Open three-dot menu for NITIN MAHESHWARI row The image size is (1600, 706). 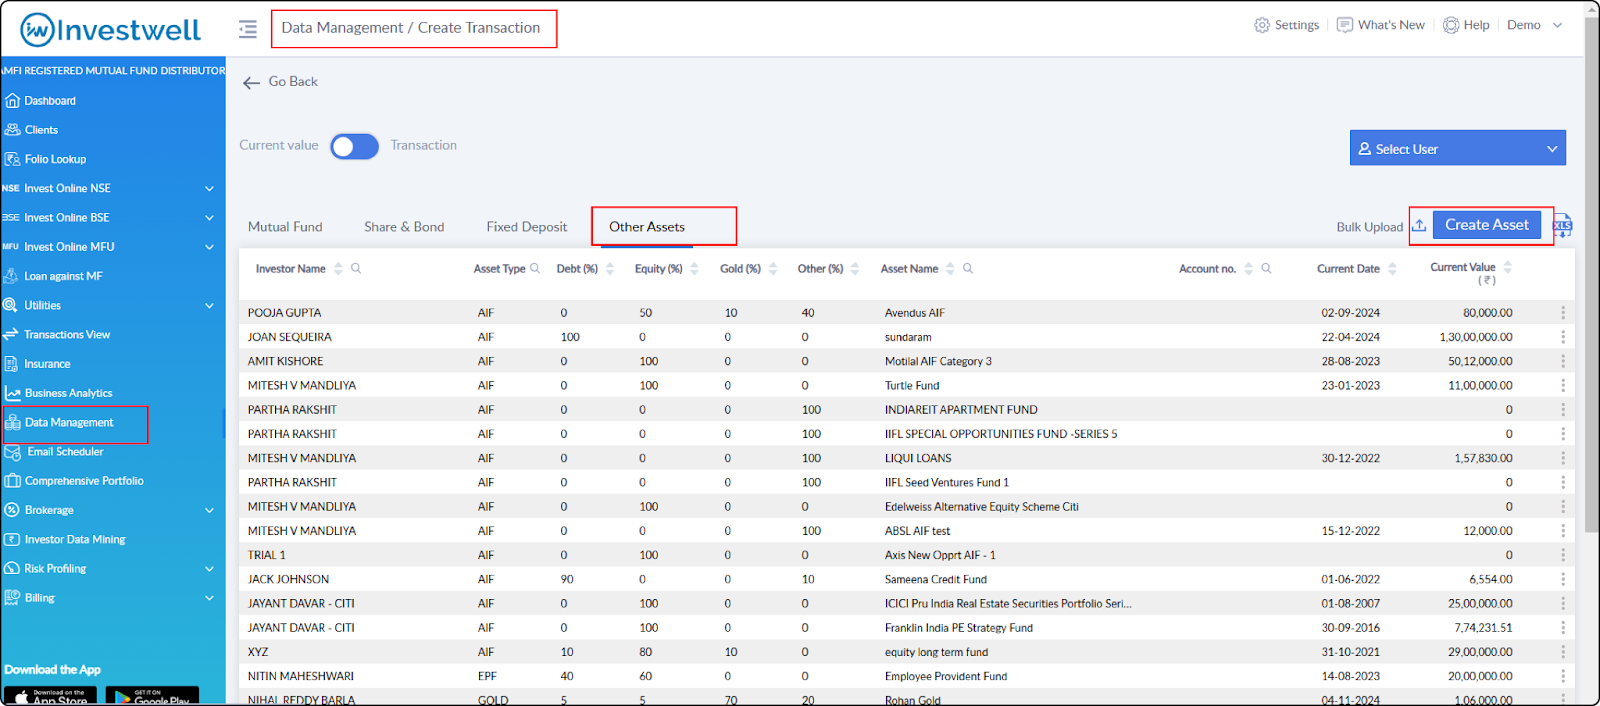[x=1563, y=676]
